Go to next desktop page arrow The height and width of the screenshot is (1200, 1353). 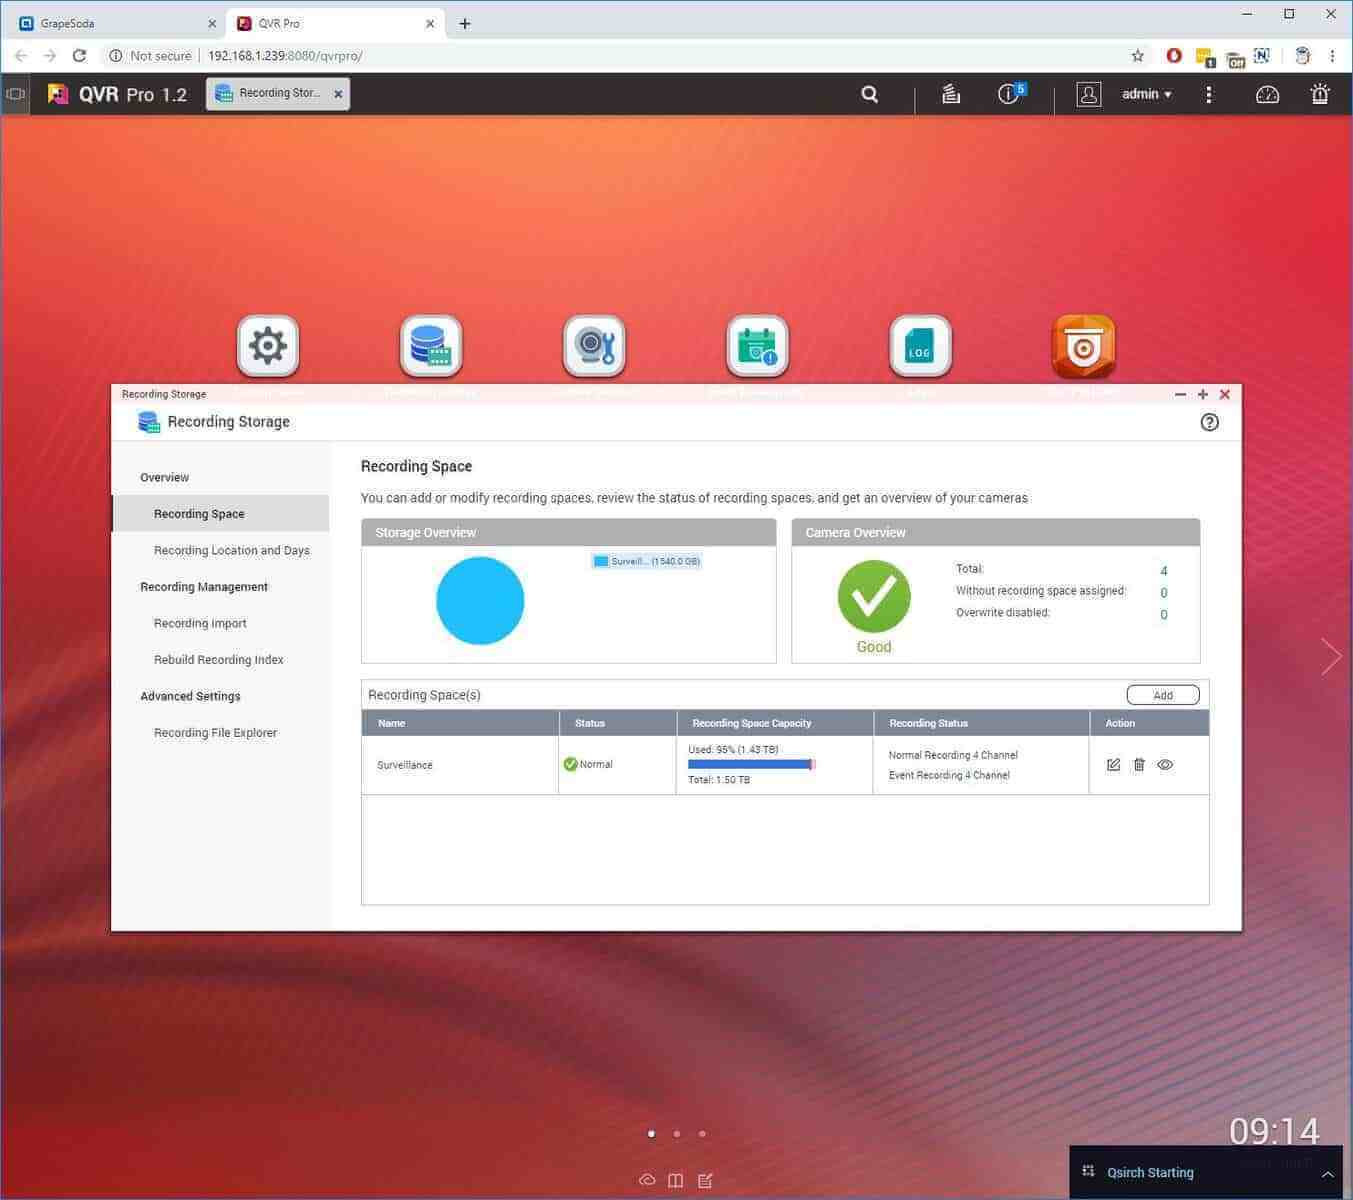coord(1330,657)
